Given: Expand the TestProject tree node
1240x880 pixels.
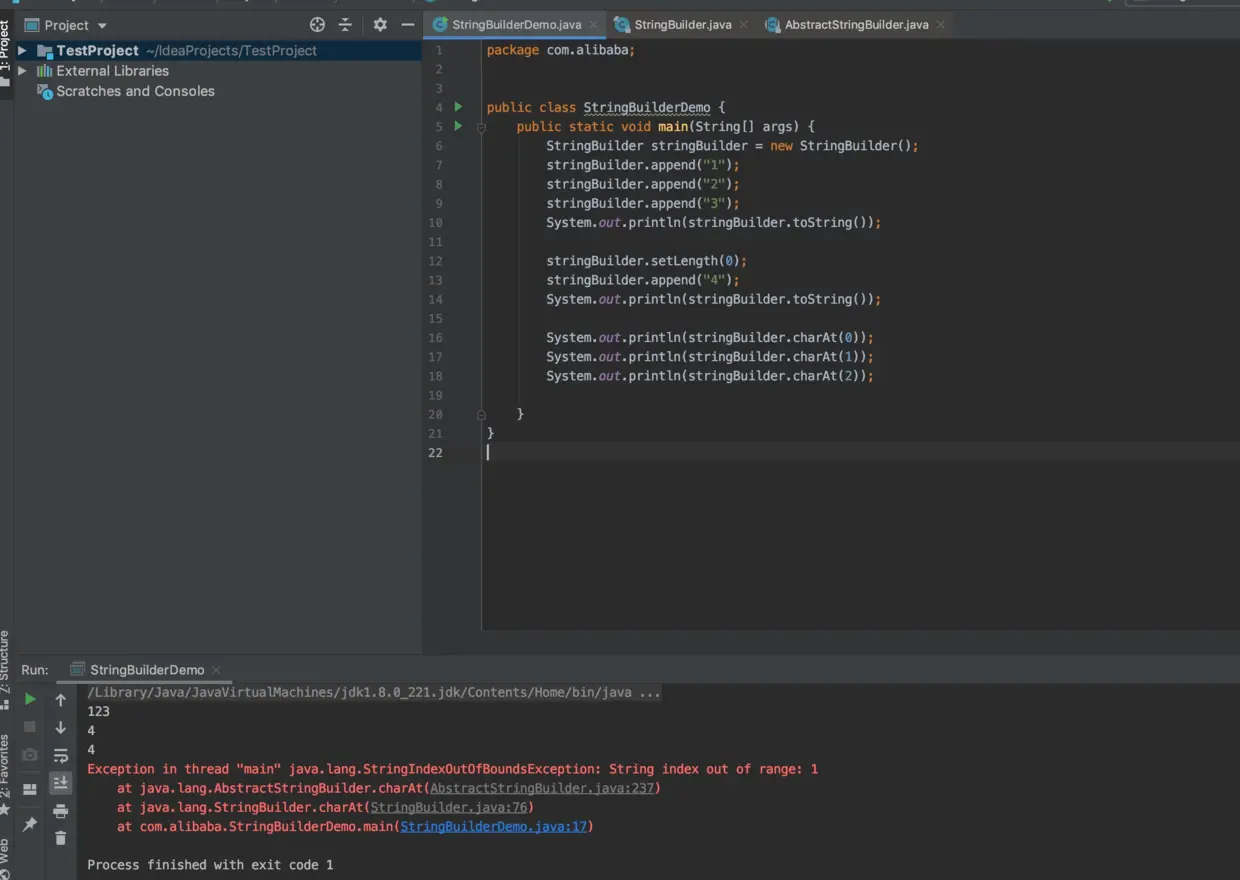Looking at the screenshot, I should click(x=22, y=51).
